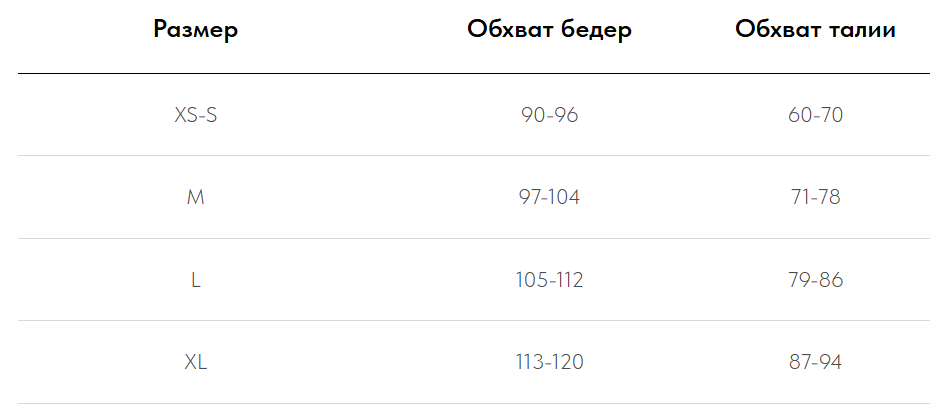Viewport: 949px width, 409px height.
Task: Click hip value 113-120
Action: click(550, 362)
